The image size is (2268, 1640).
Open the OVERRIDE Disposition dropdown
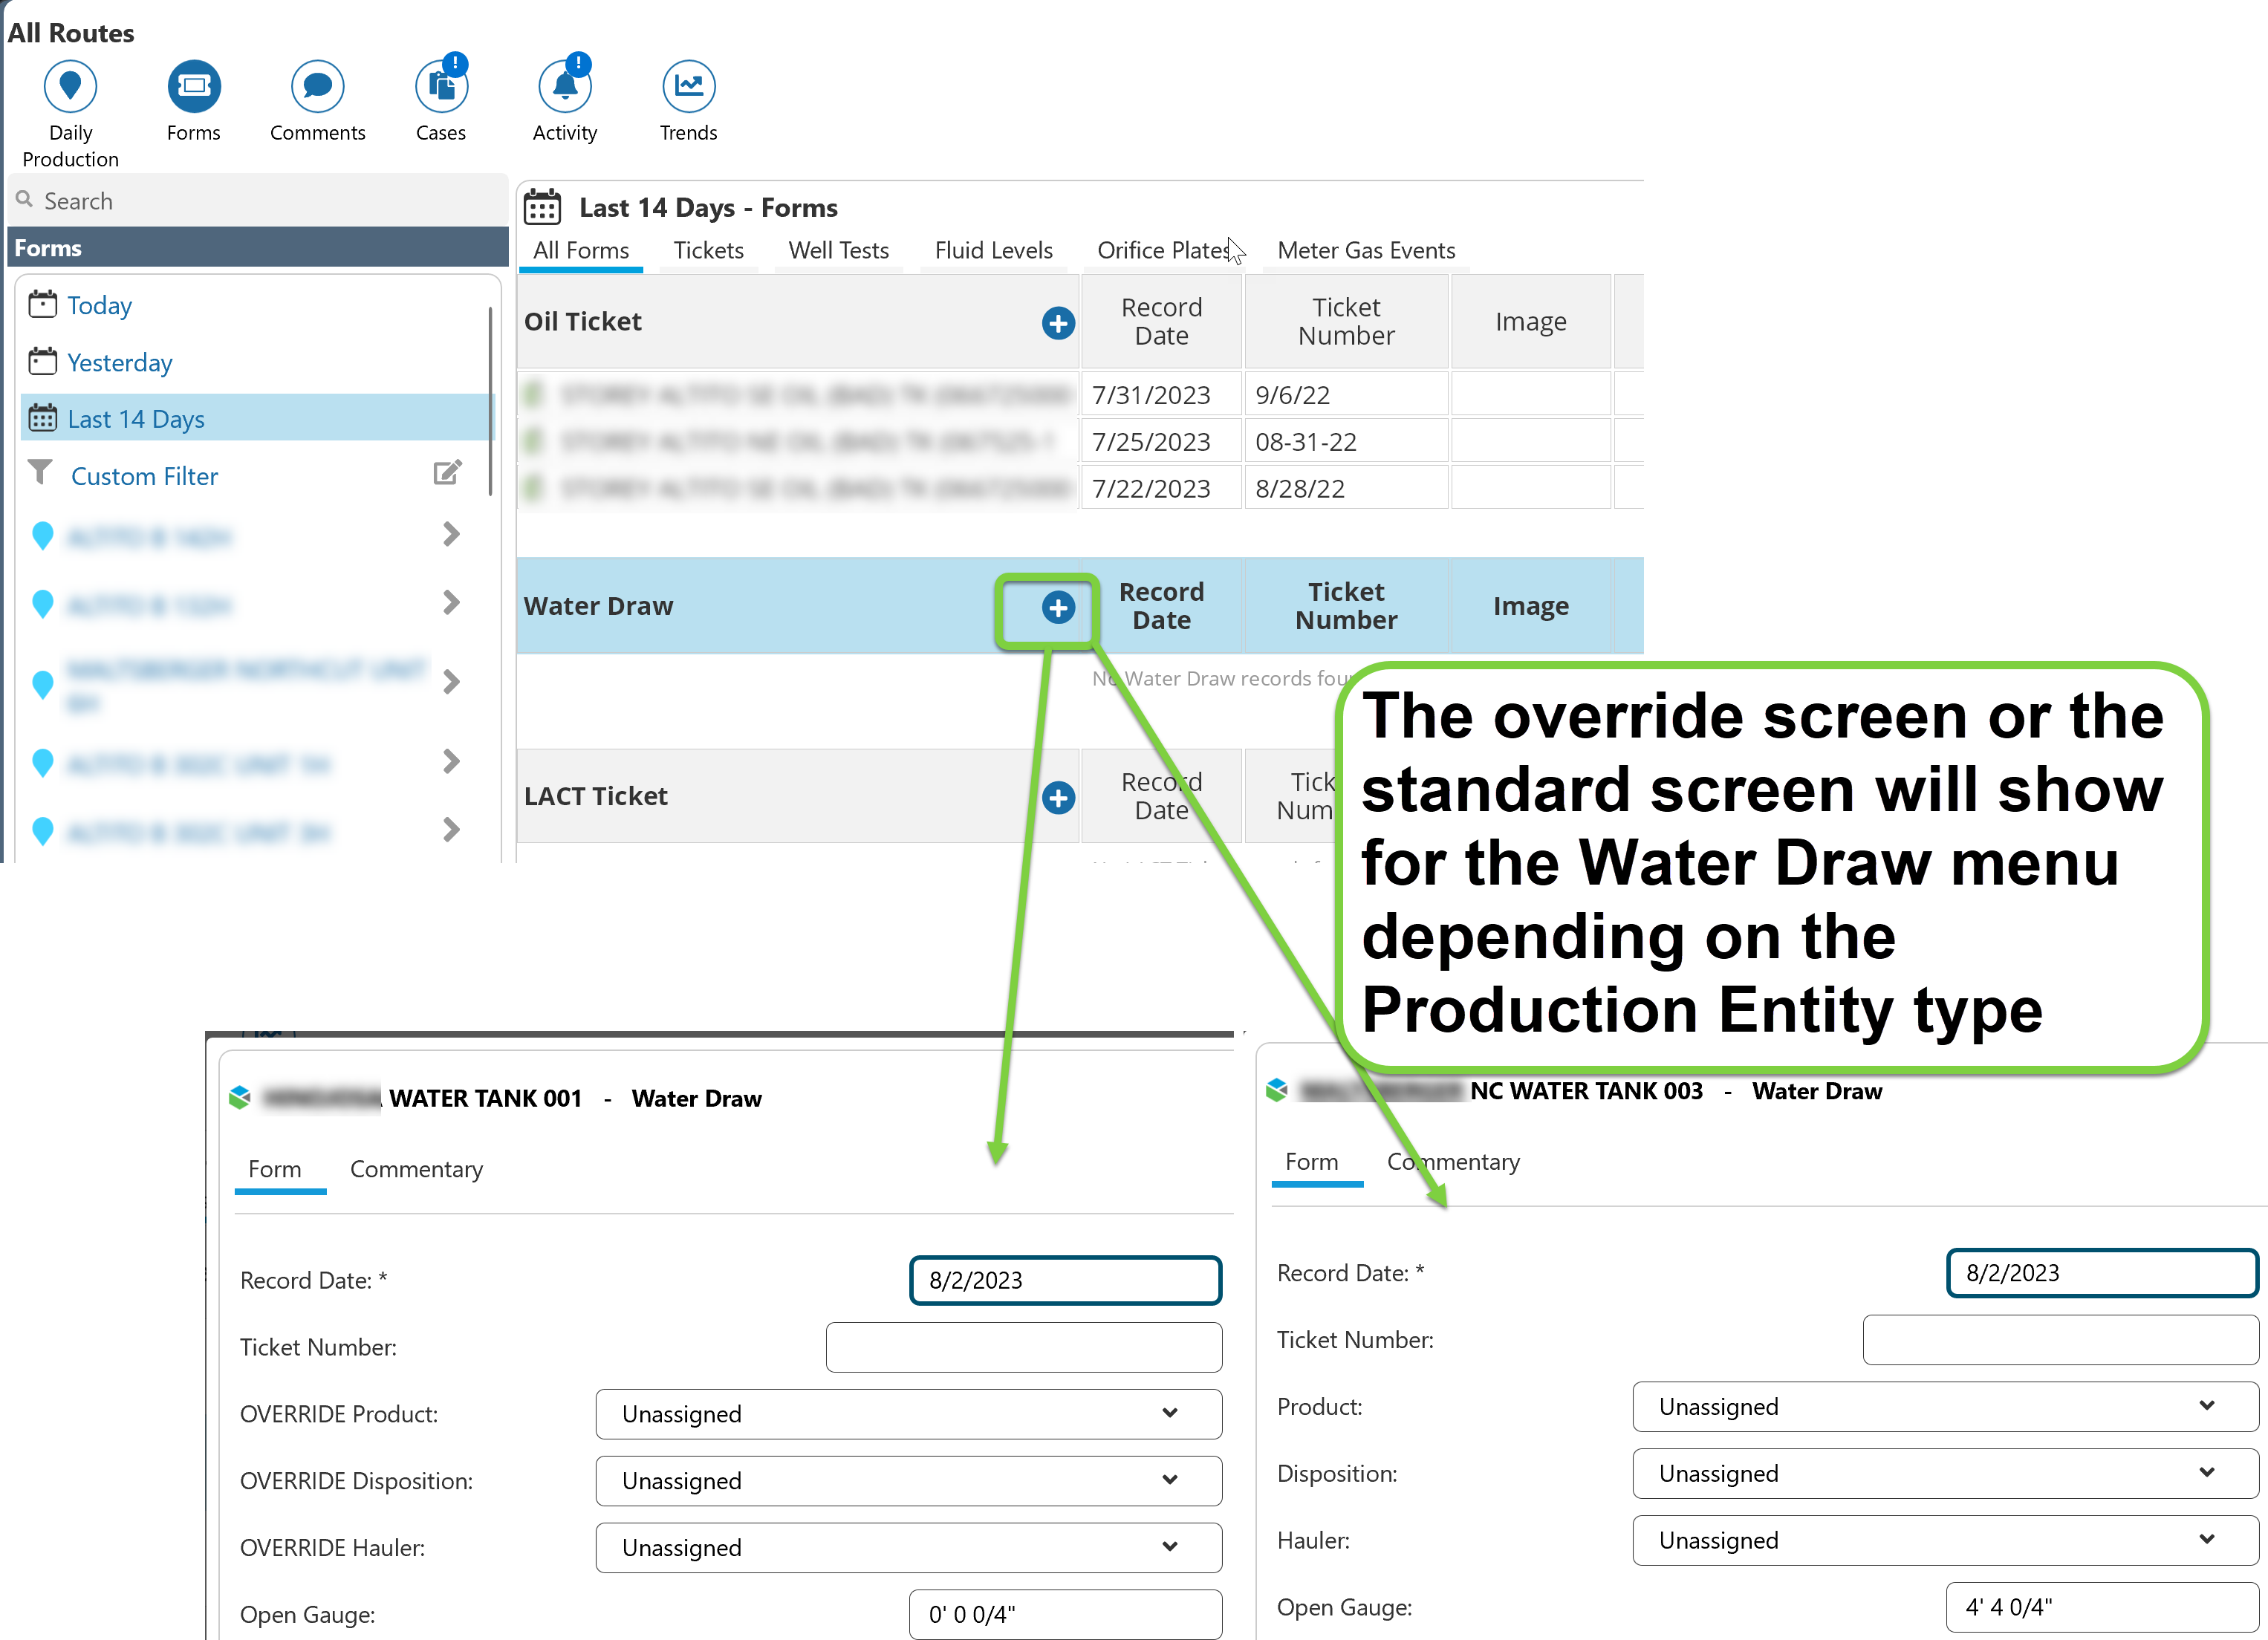(x=908, y=1481)
